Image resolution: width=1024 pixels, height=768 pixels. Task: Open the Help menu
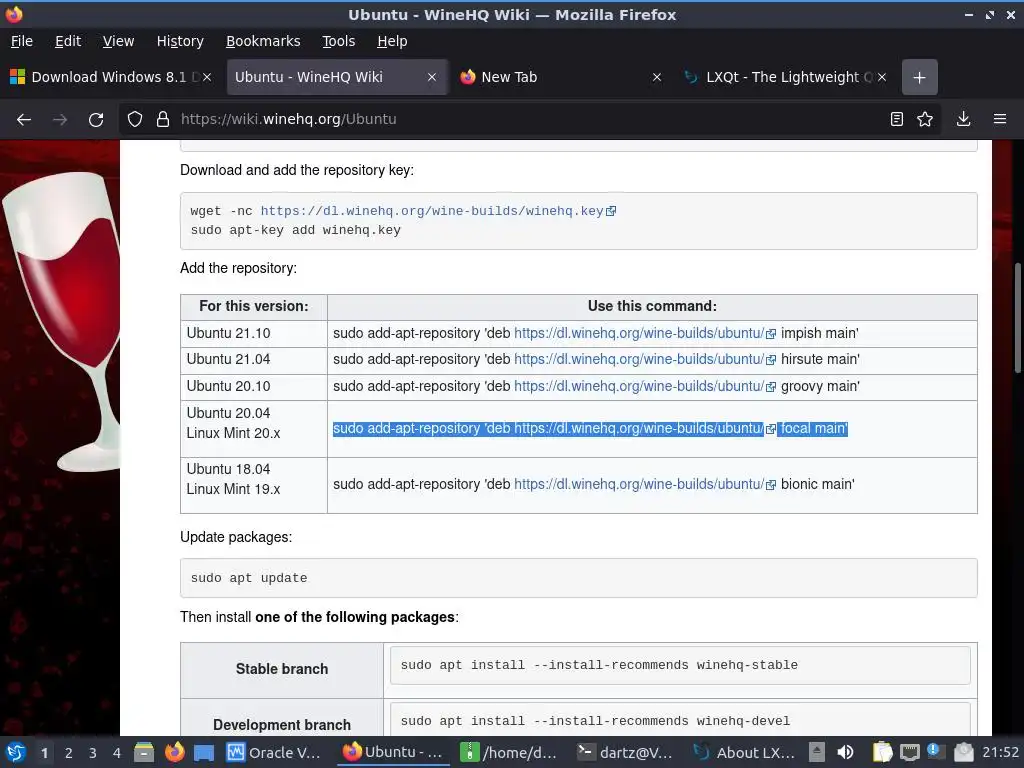click(392, 41)
